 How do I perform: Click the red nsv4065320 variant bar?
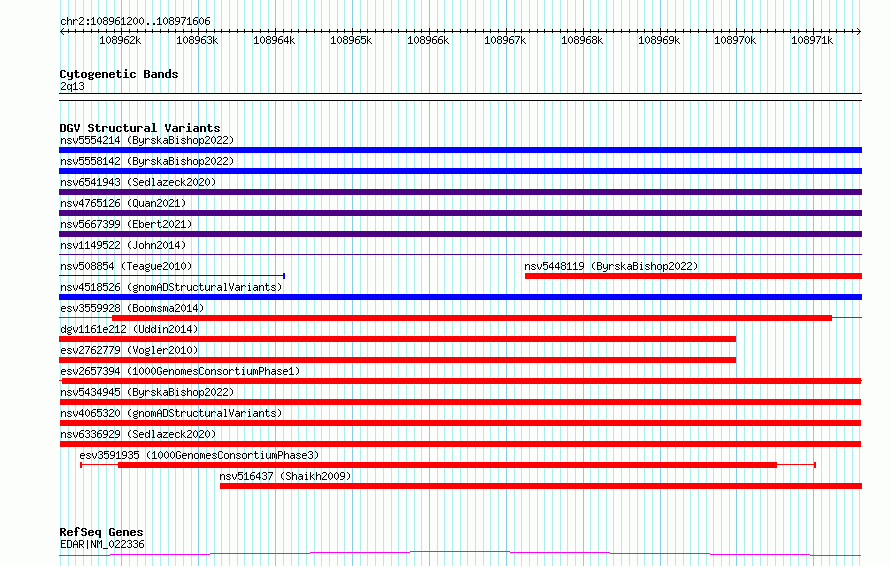pos(460,423)
